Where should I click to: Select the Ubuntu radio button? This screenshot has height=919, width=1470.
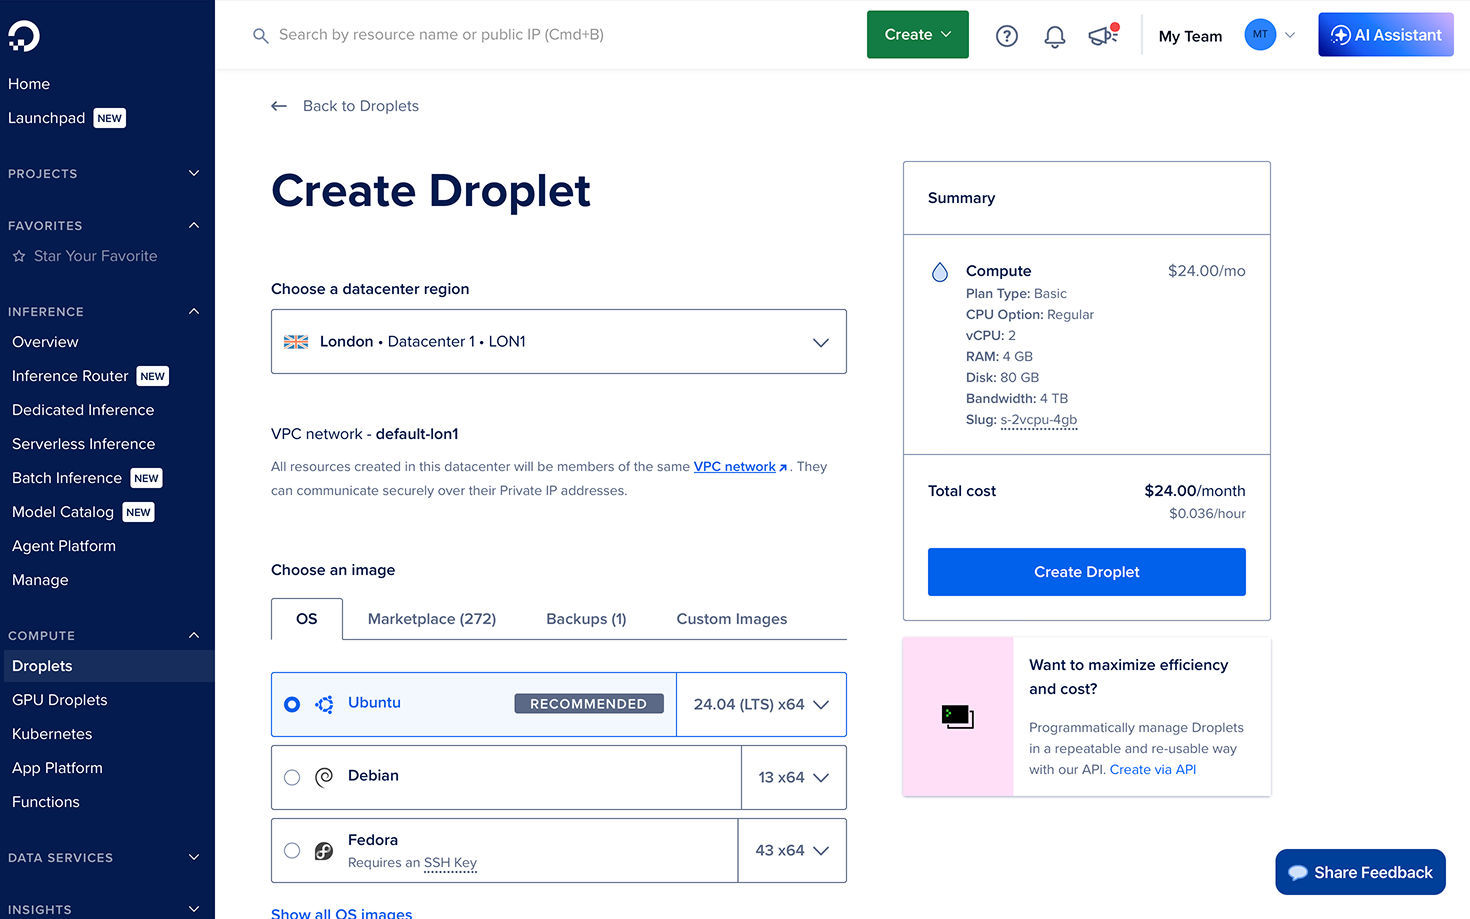tap(292, 705)
